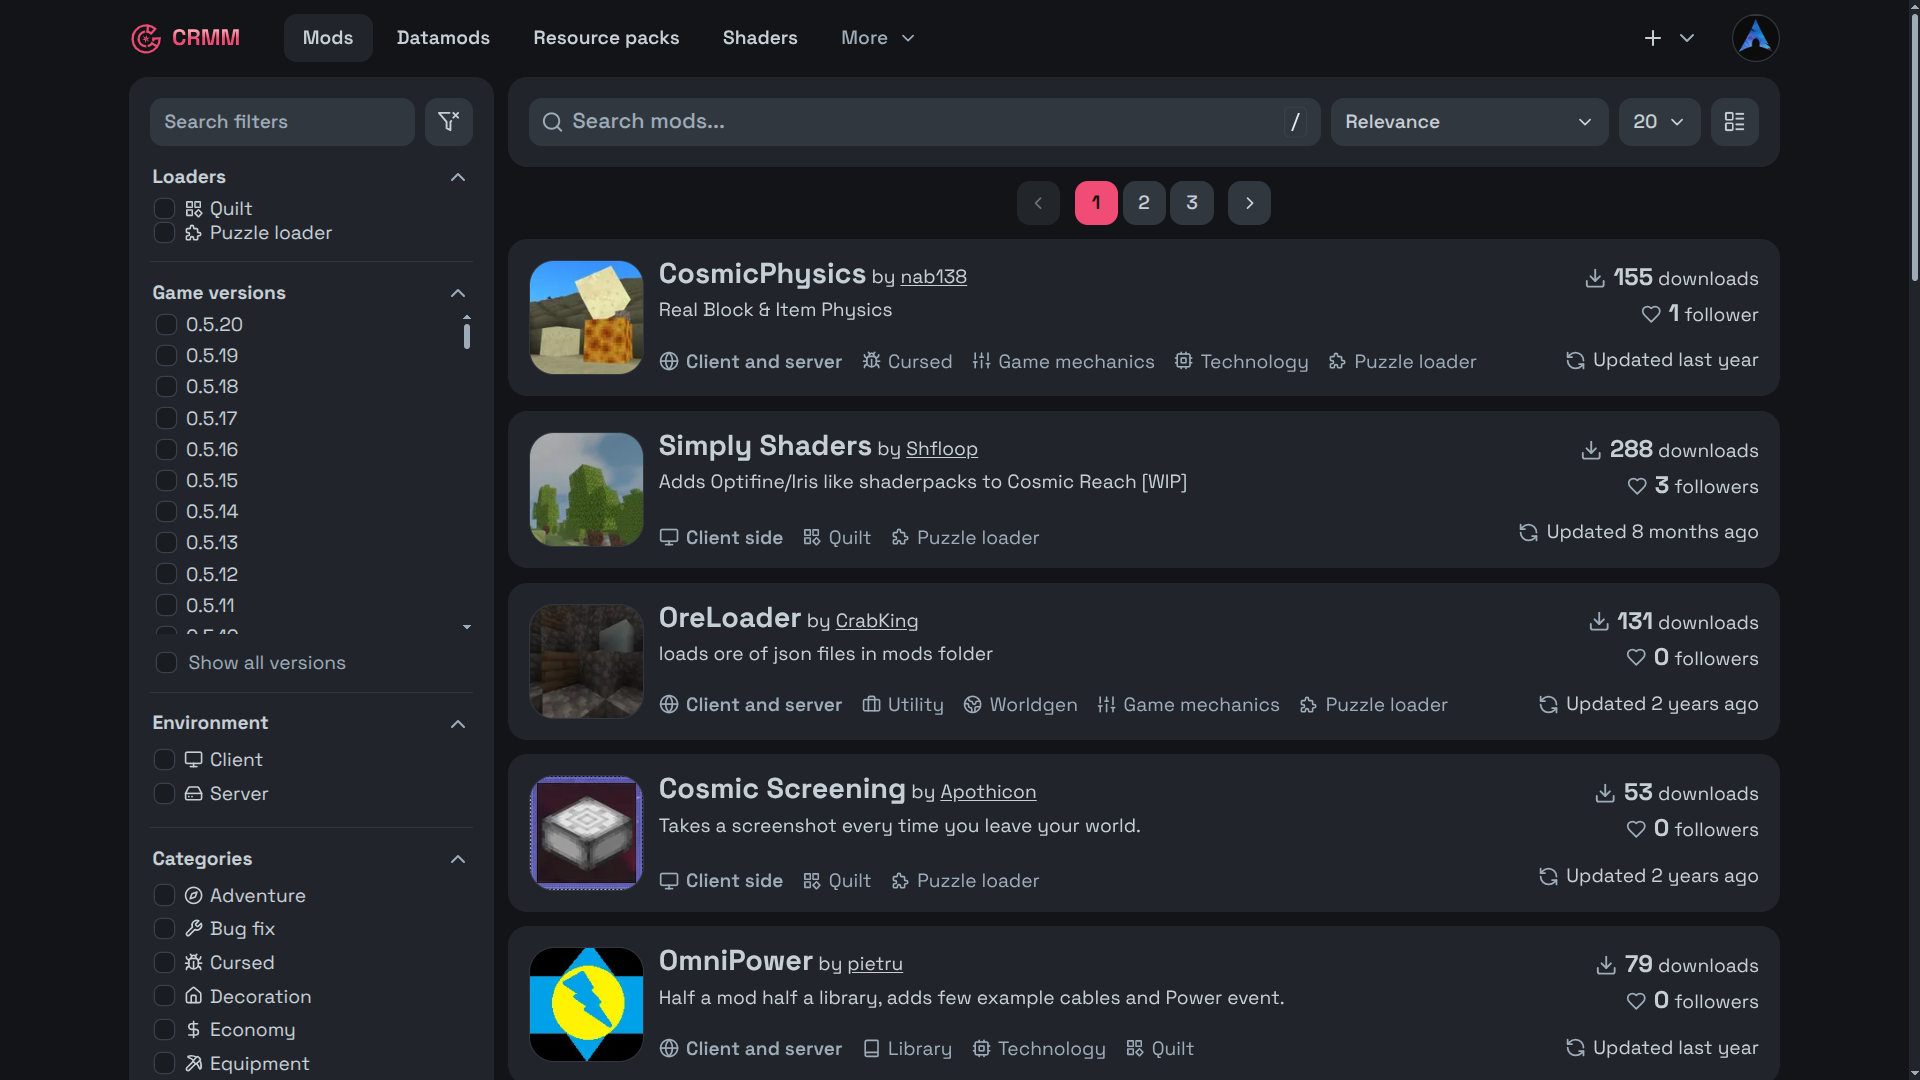This screenshot has height=1080, width=1920.
Task: Check the Quilt loader checkbox
Action: (x=165, y=209)
